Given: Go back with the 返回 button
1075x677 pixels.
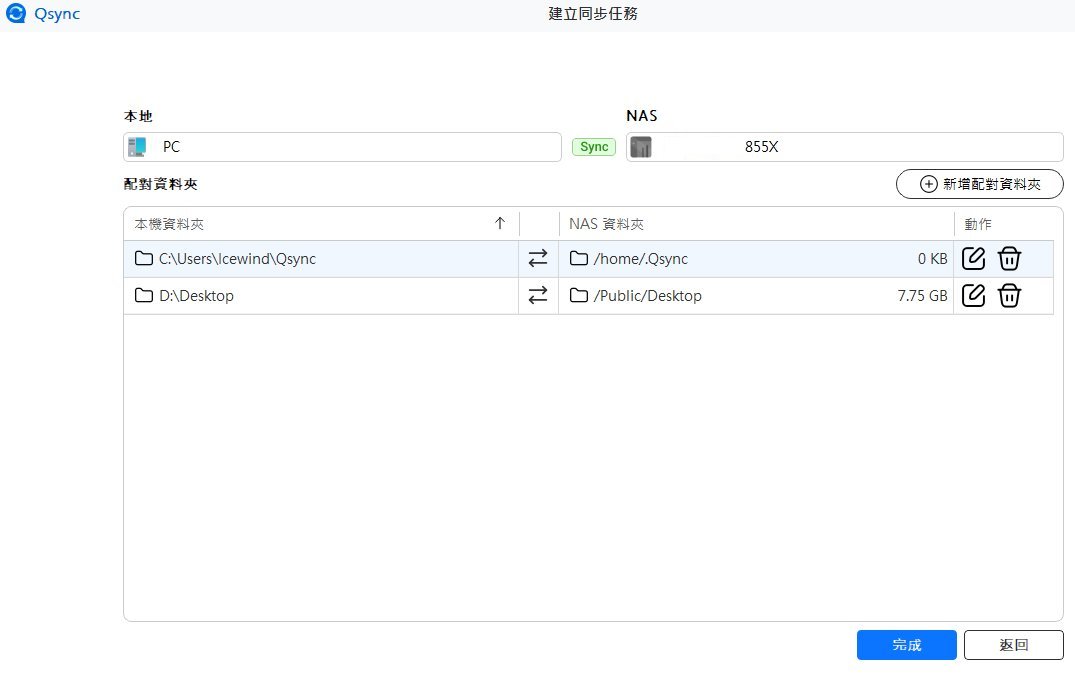Looking at the screenshot, I should [x=1013, y=645].
